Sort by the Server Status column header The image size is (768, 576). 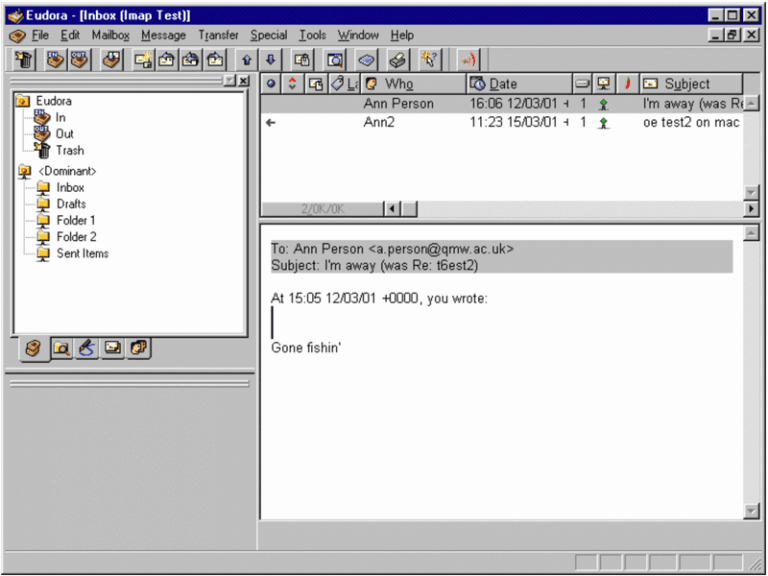pos(603,84)
